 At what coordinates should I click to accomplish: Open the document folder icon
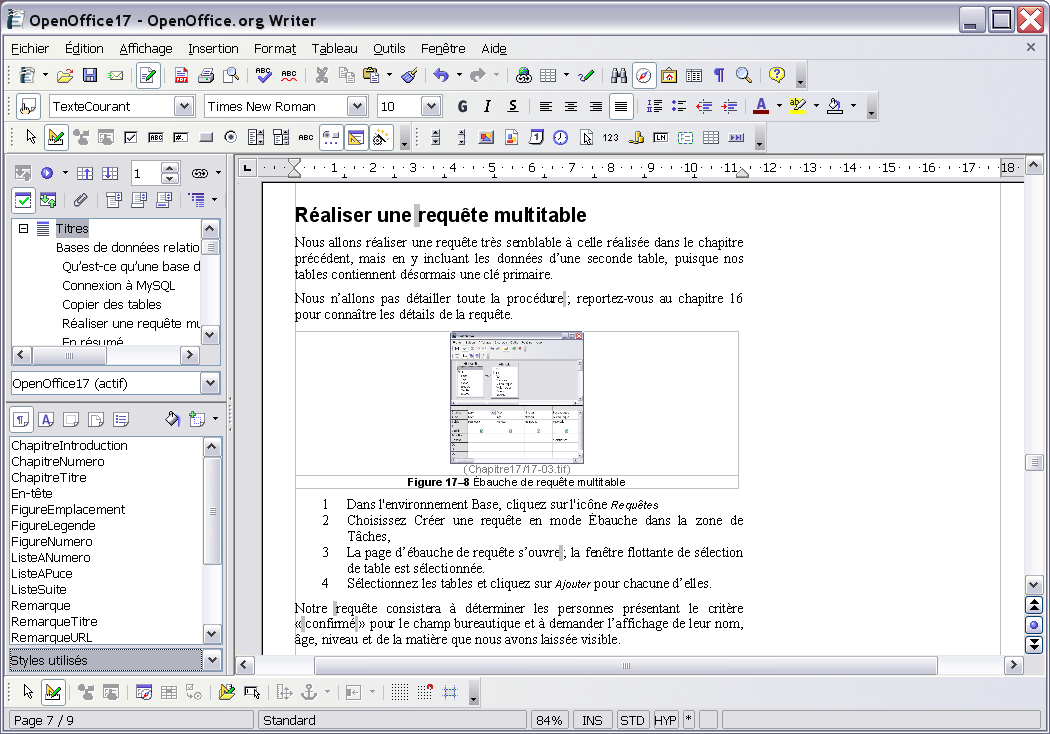click(65, 76)
